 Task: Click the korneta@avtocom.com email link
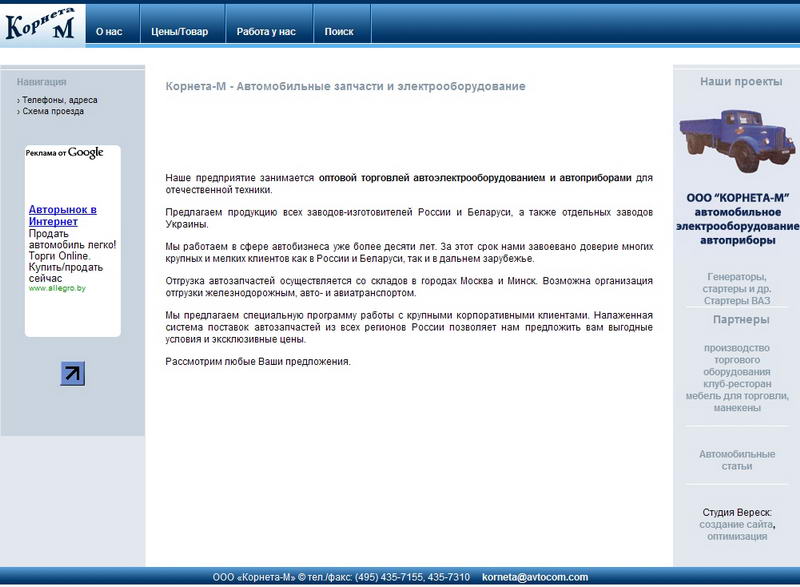[535, 577]
